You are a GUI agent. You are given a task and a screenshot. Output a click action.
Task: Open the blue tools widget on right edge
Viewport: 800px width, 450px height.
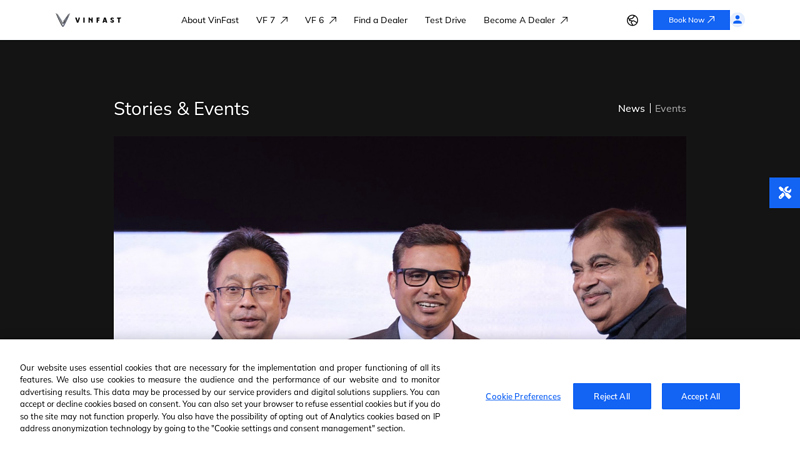(785, 193)
